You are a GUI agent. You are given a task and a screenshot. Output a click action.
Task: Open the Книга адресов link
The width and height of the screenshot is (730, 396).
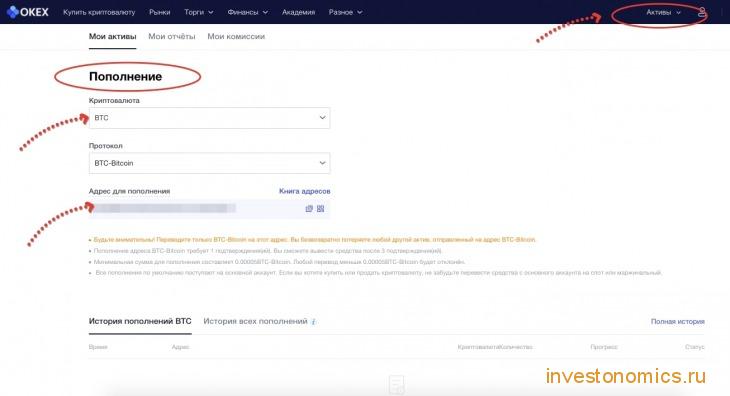pos(304,191)
